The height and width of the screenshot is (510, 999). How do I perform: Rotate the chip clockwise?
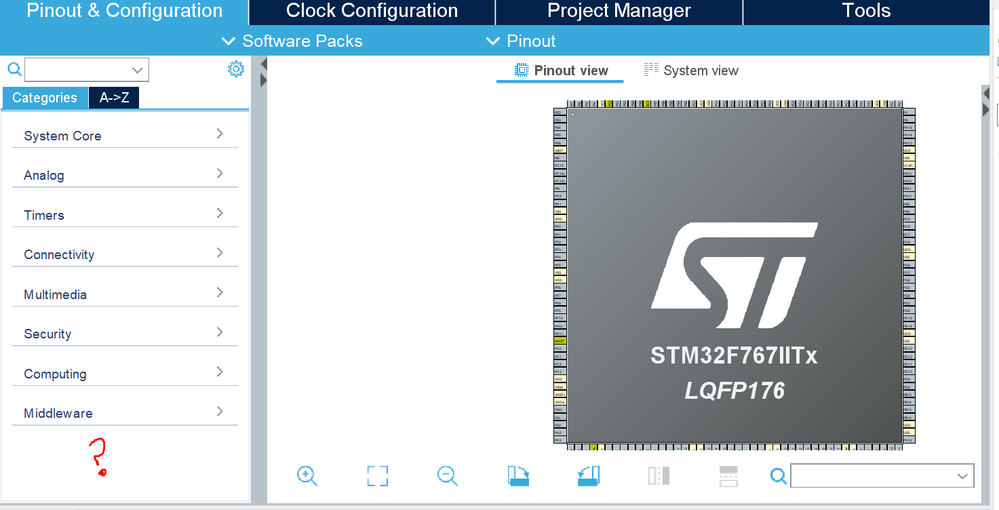(x=518, y=476)
